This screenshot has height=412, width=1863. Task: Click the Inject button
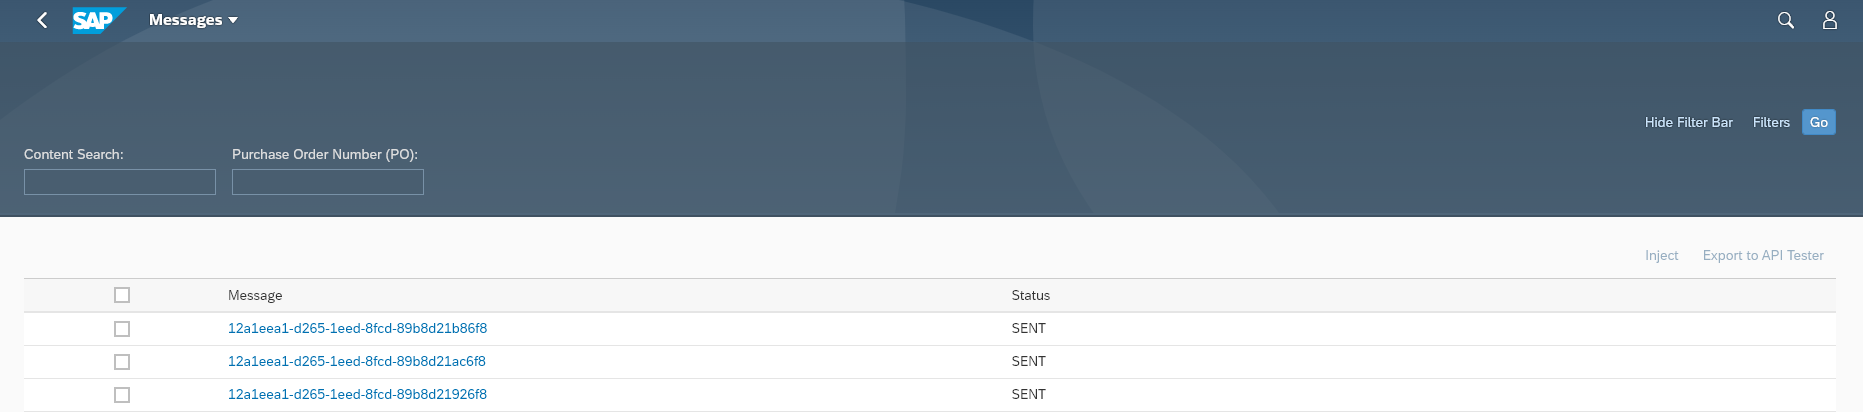(x=1661, y=256)
